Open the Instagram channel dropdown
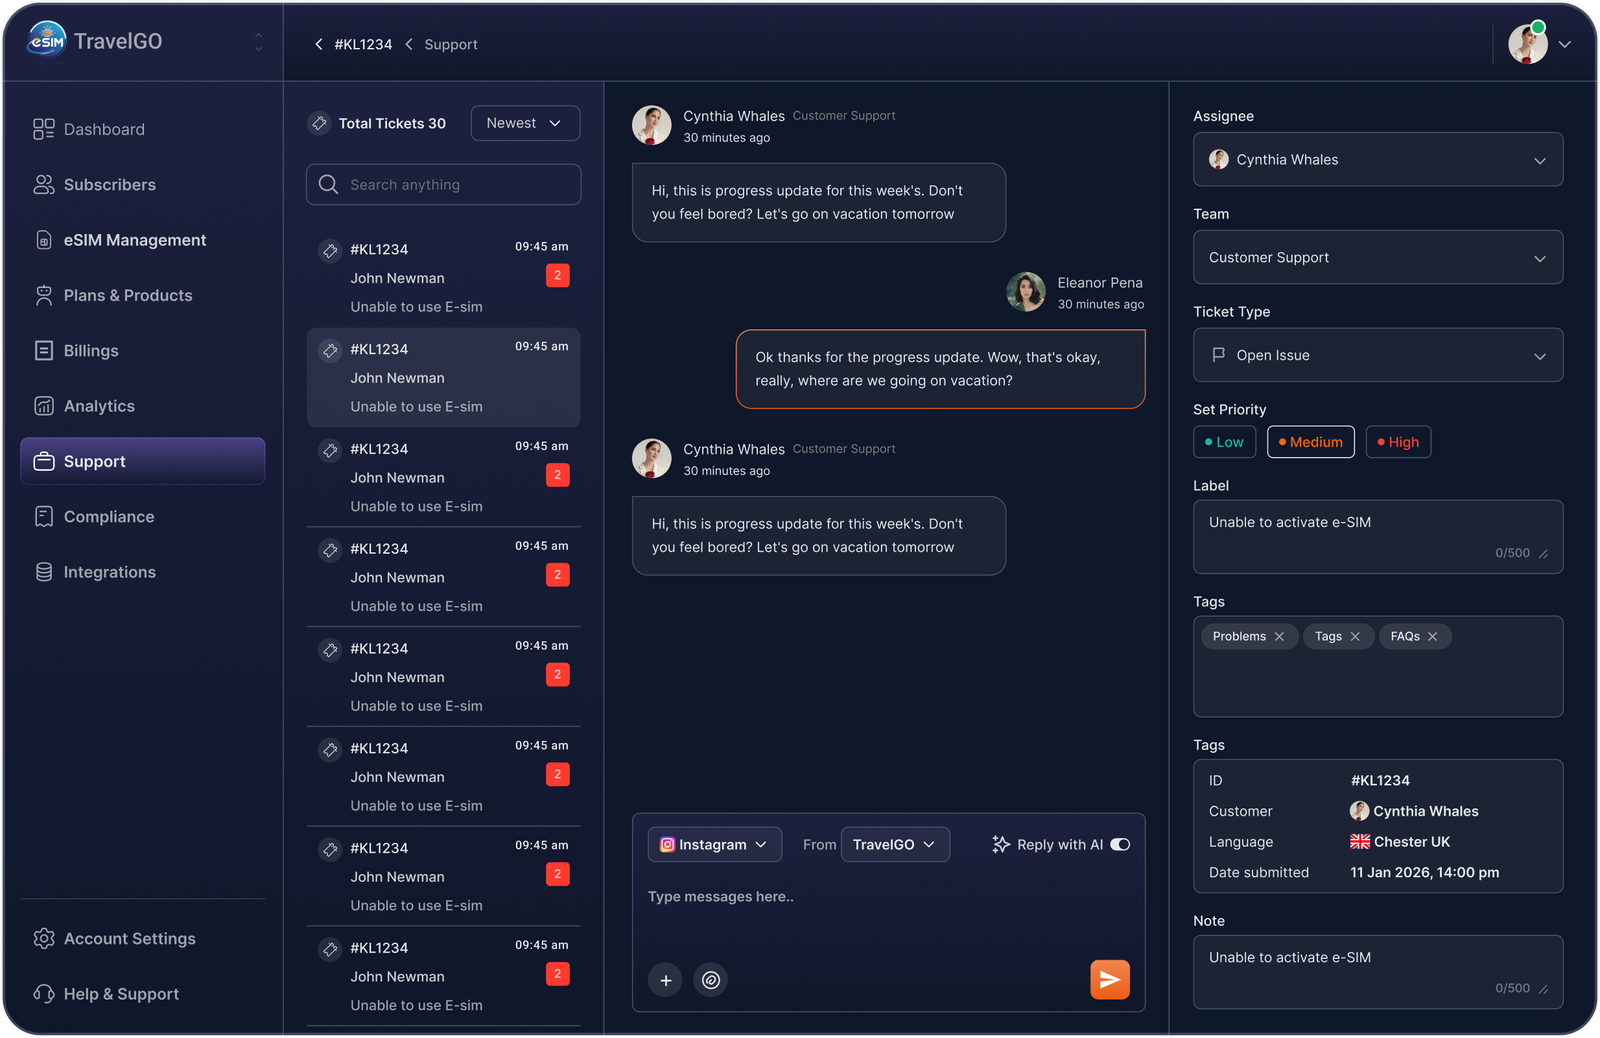This screenshot has width=1600, height=1038. 714,845
